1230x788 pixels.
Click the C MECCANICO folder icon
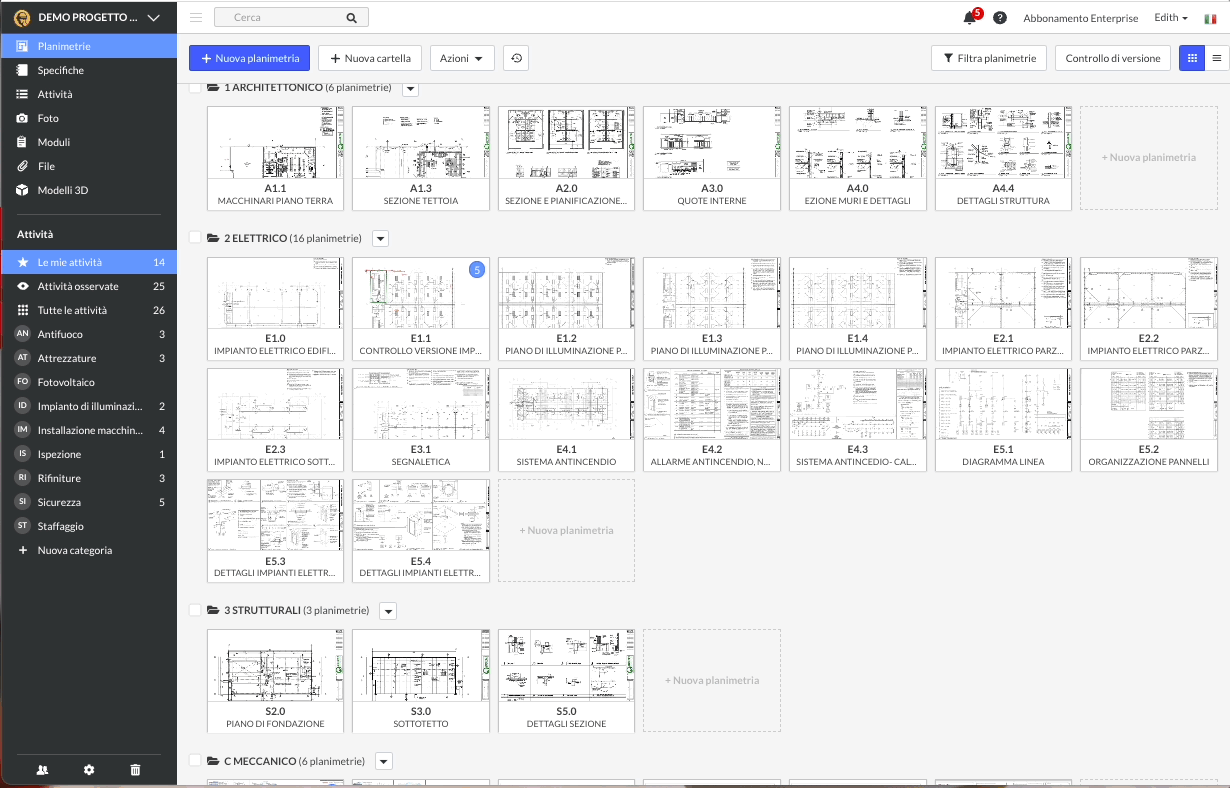click(x=213, y=761)
